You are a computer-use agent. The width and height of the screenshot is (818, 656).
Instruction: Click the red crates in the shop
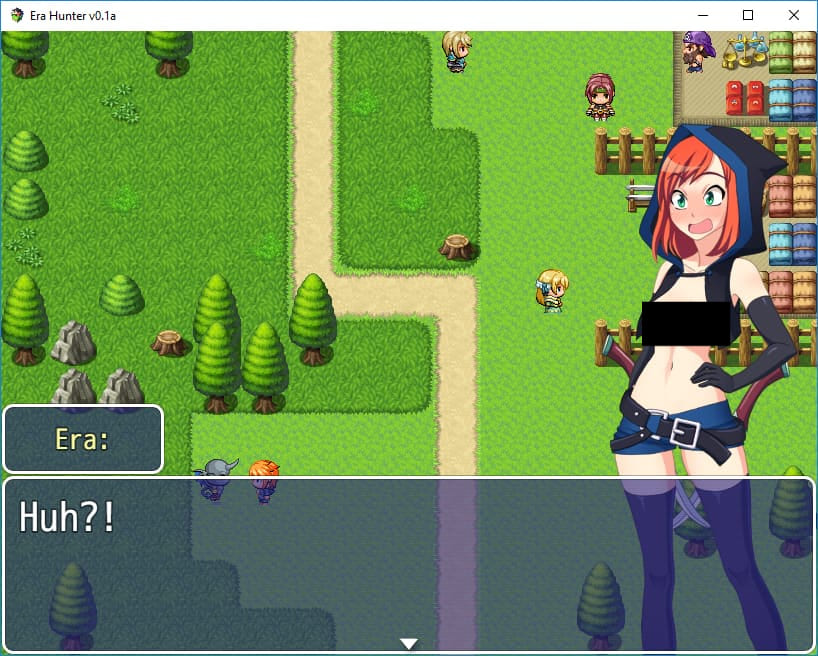743,98
